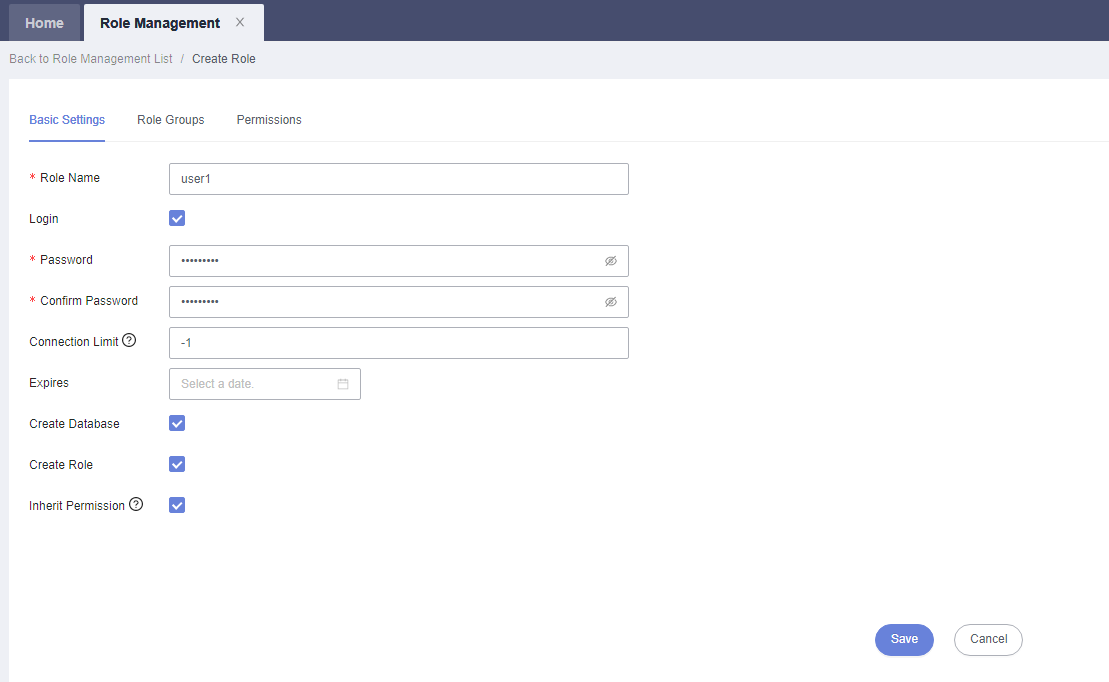Uncheck the Login checkbox

pyautogui.click(x=177, y=219)
